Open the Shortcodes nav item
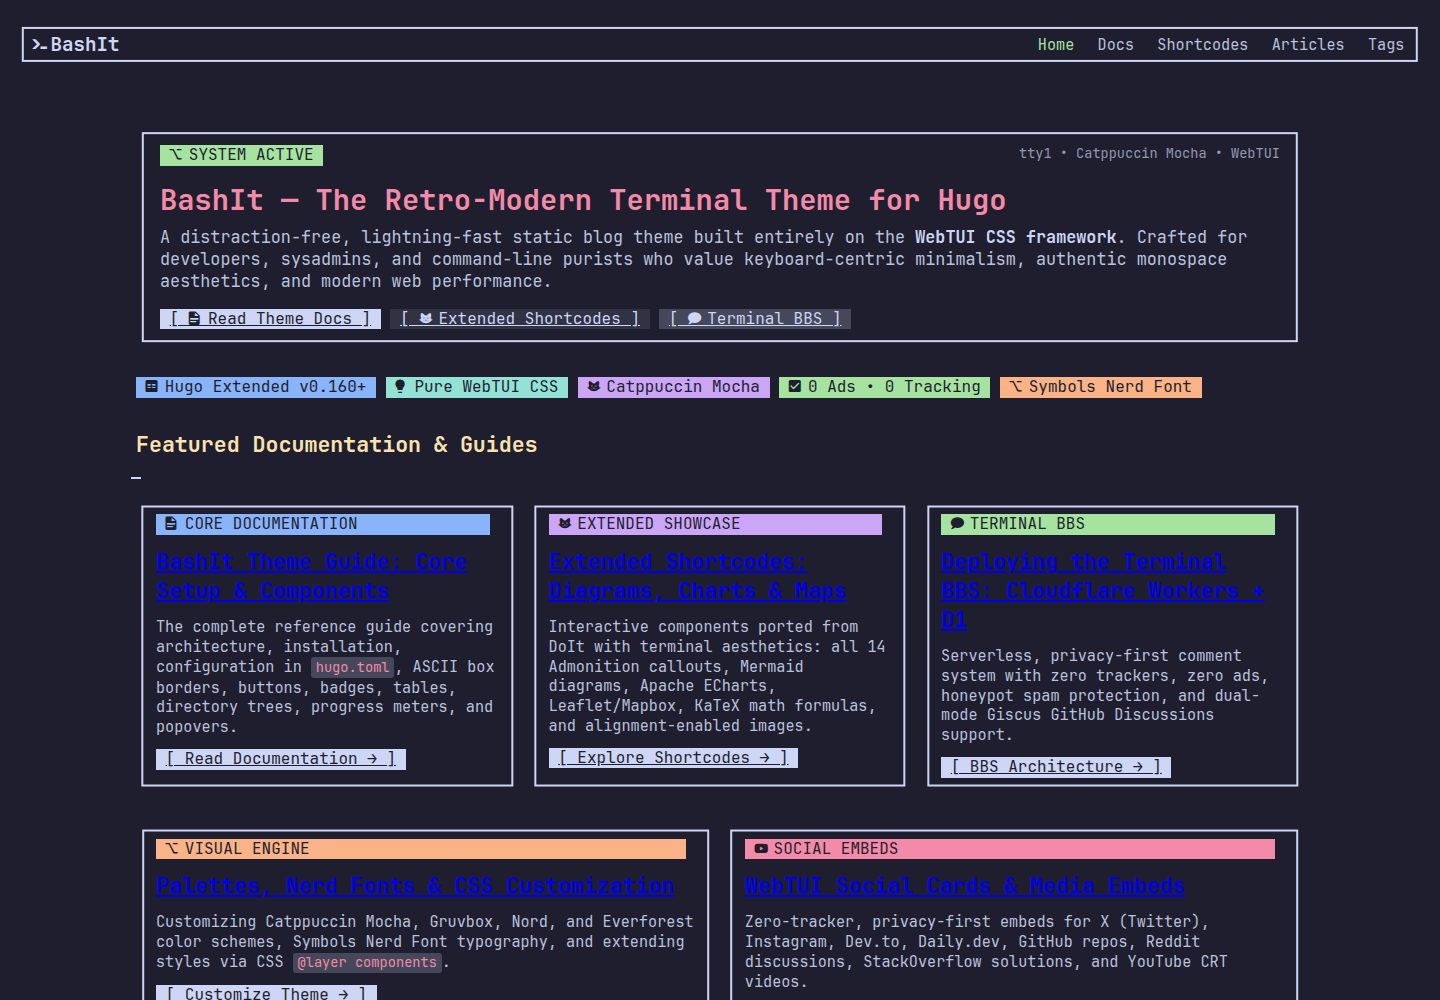Viewport: 1440px width, 1000px height. tap(1203, 45)
